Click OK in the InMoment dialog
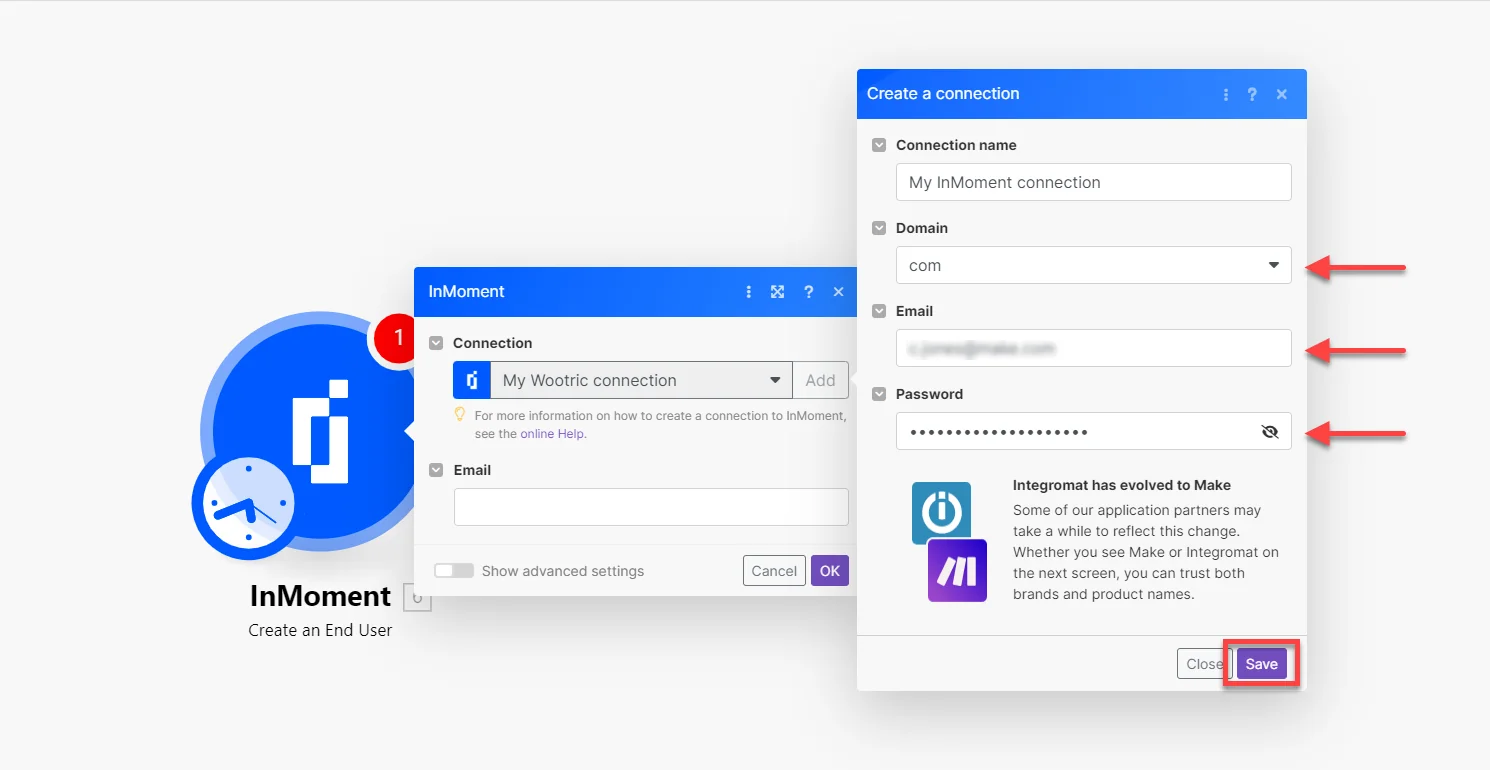The height and width of the screenshot is (770, 1490). point(830,571)
